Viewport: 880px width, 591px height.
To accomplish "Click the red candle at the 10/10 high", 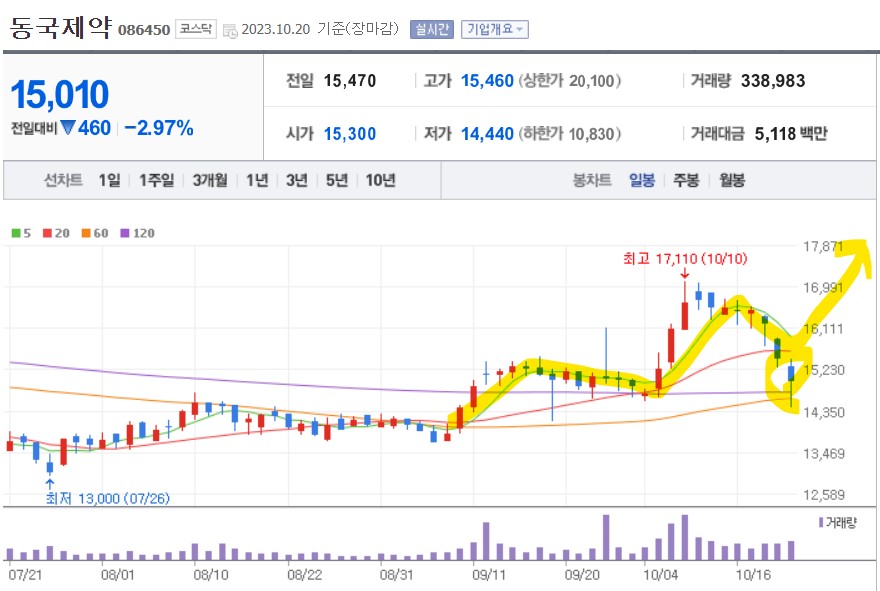I will [685, 315].
